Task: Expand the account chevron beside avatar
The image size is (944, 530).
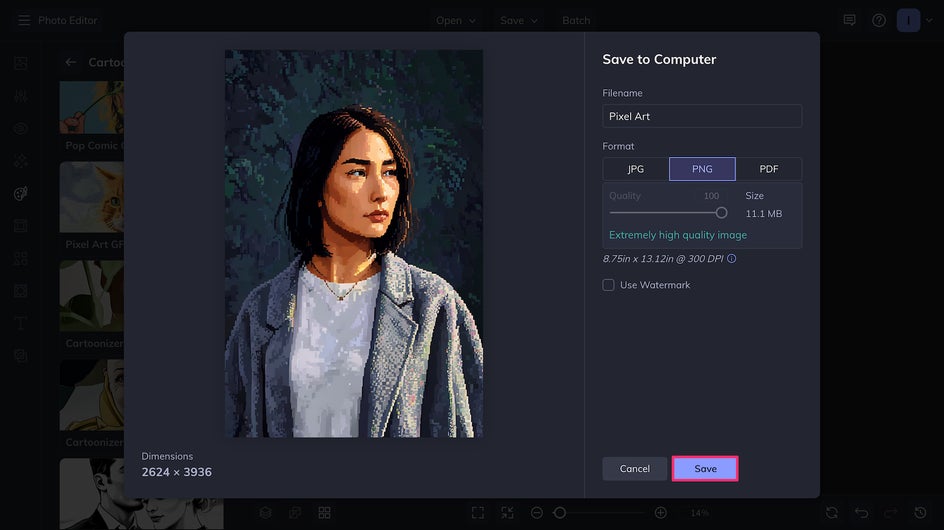Action: point(930,20)
